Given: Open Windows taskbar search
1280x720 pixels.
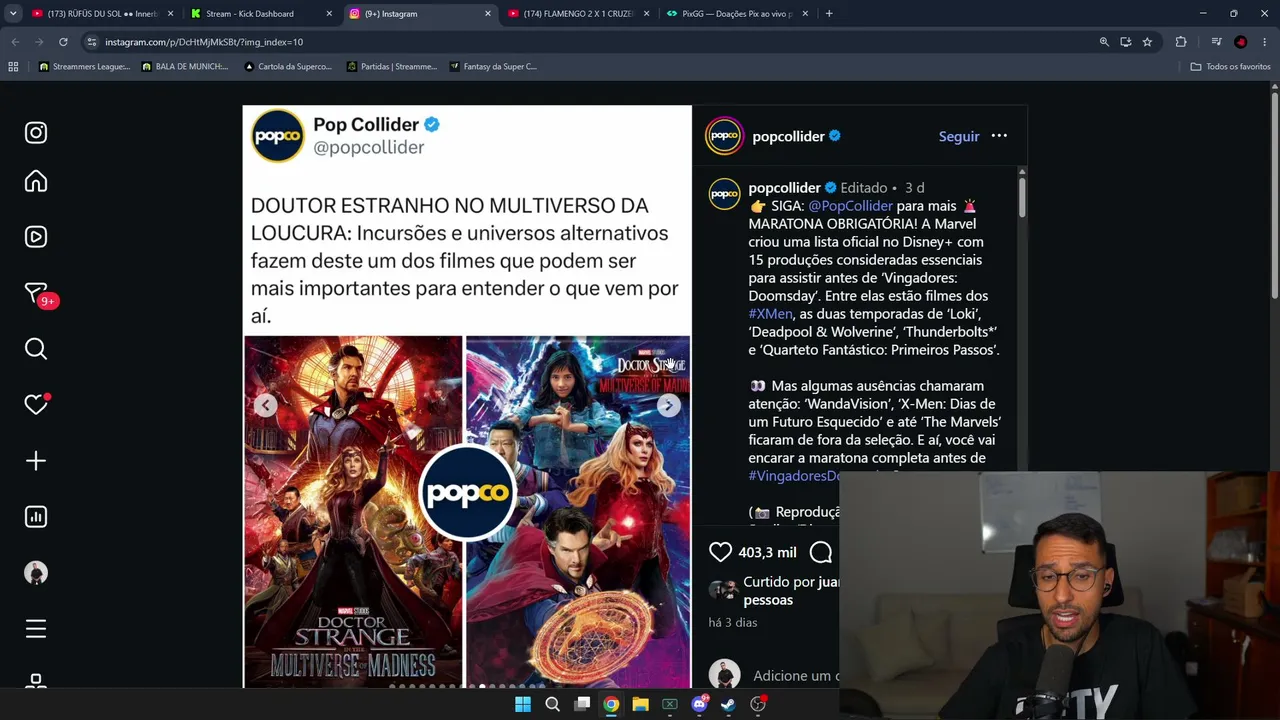Looking at the screenshot, I should [x=552, y=704].
